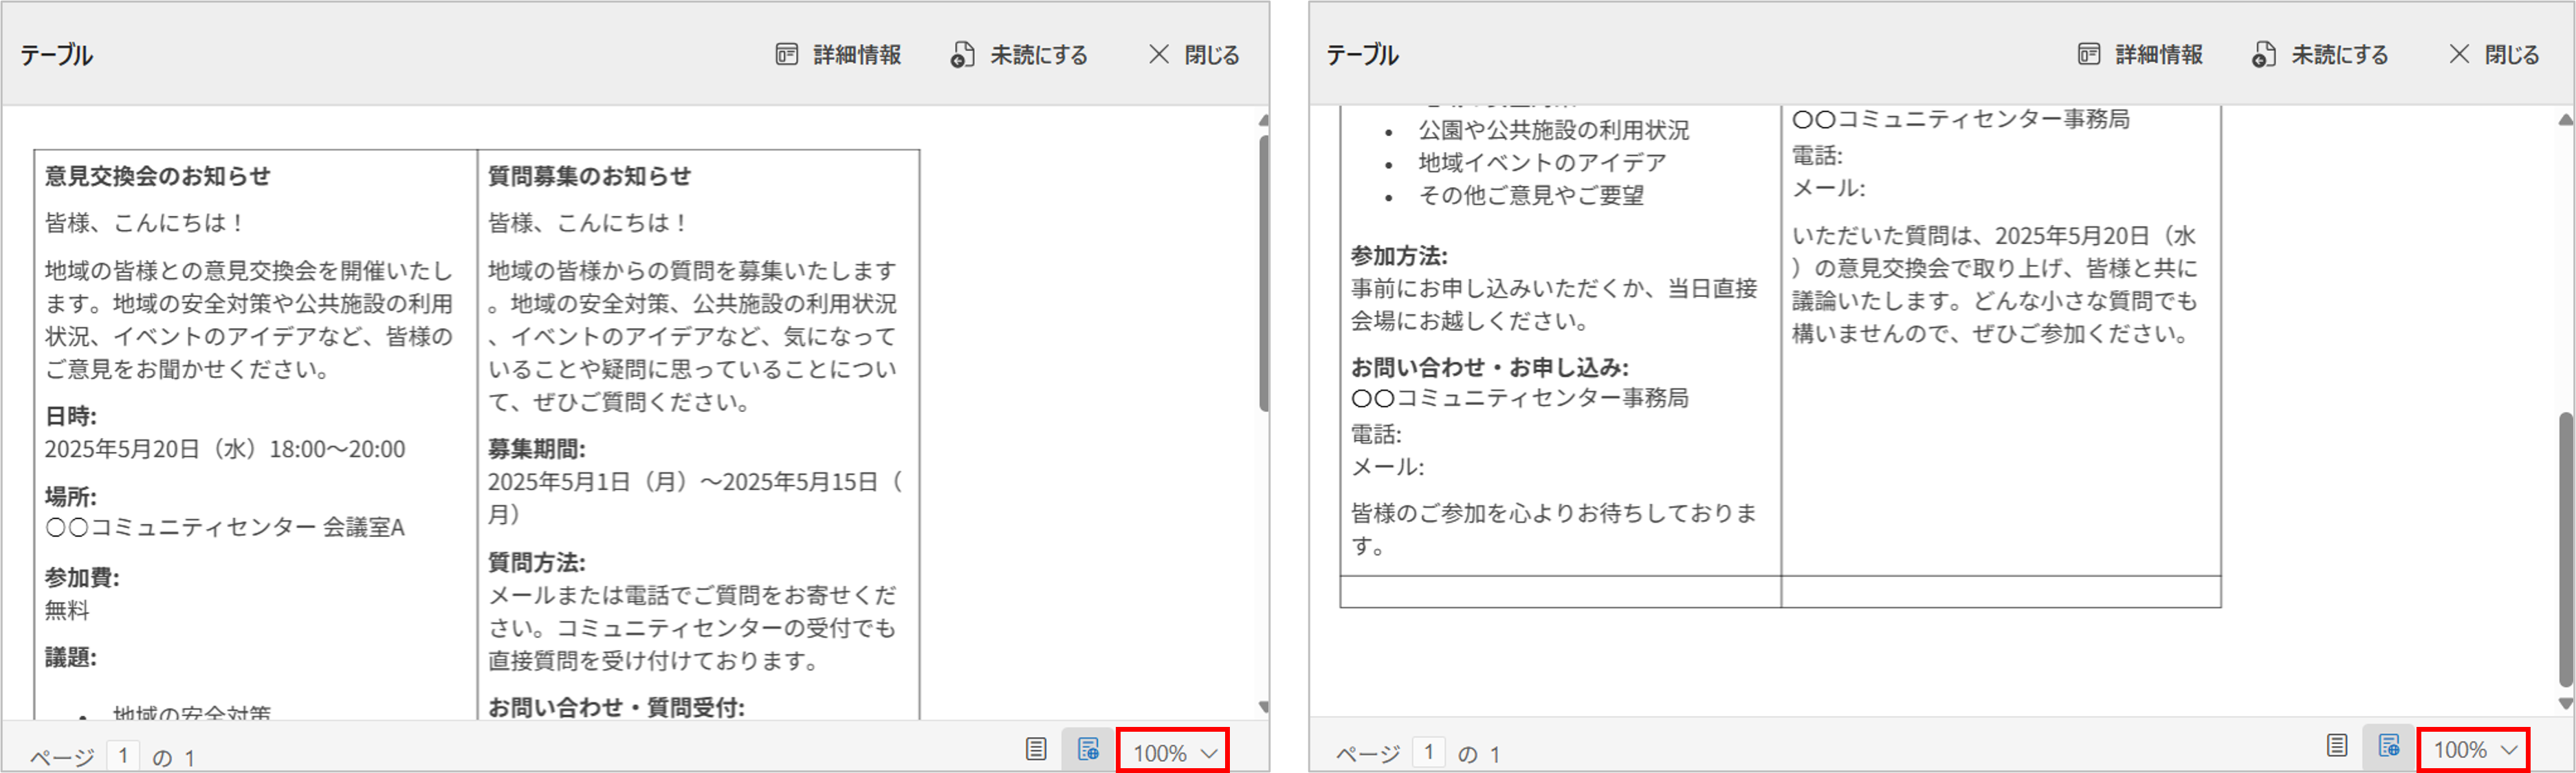The image size is (2576, 773).
Task: Click the 未読にする document icon in left window
Action: tap(962, 55)
